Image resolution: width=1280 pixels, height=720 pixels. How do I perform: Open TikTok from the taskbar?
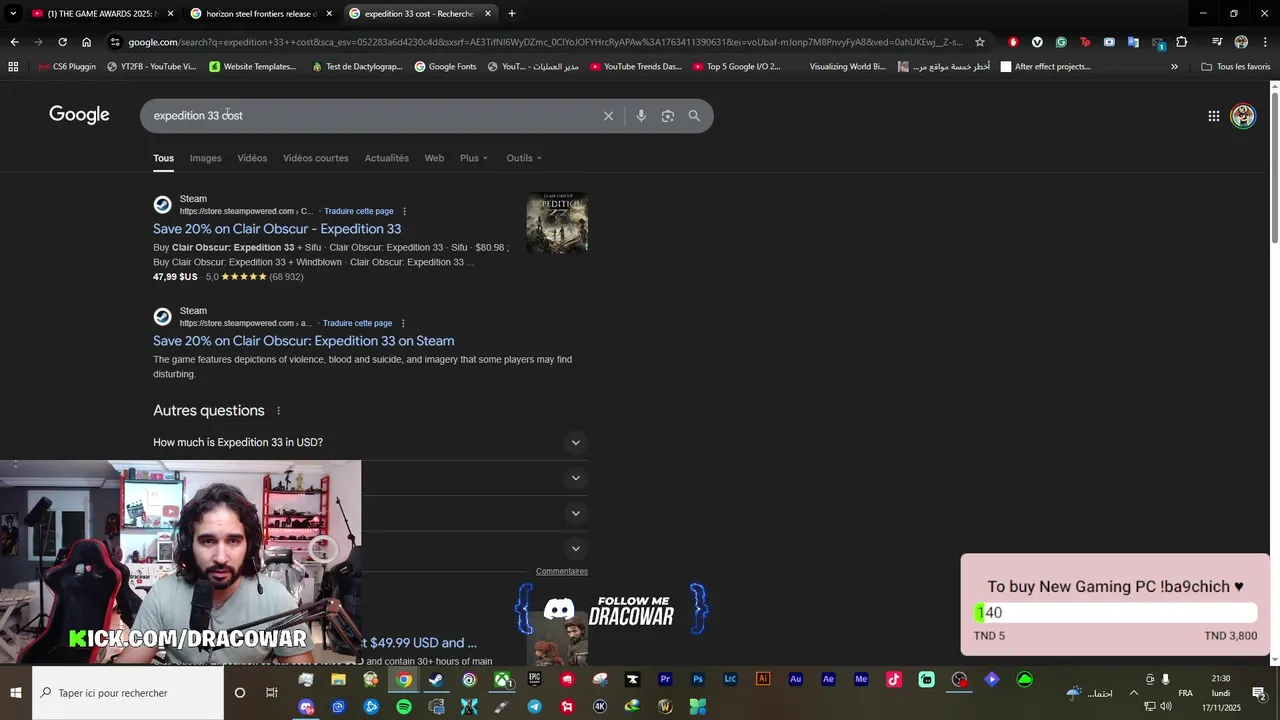click(894, 680)
